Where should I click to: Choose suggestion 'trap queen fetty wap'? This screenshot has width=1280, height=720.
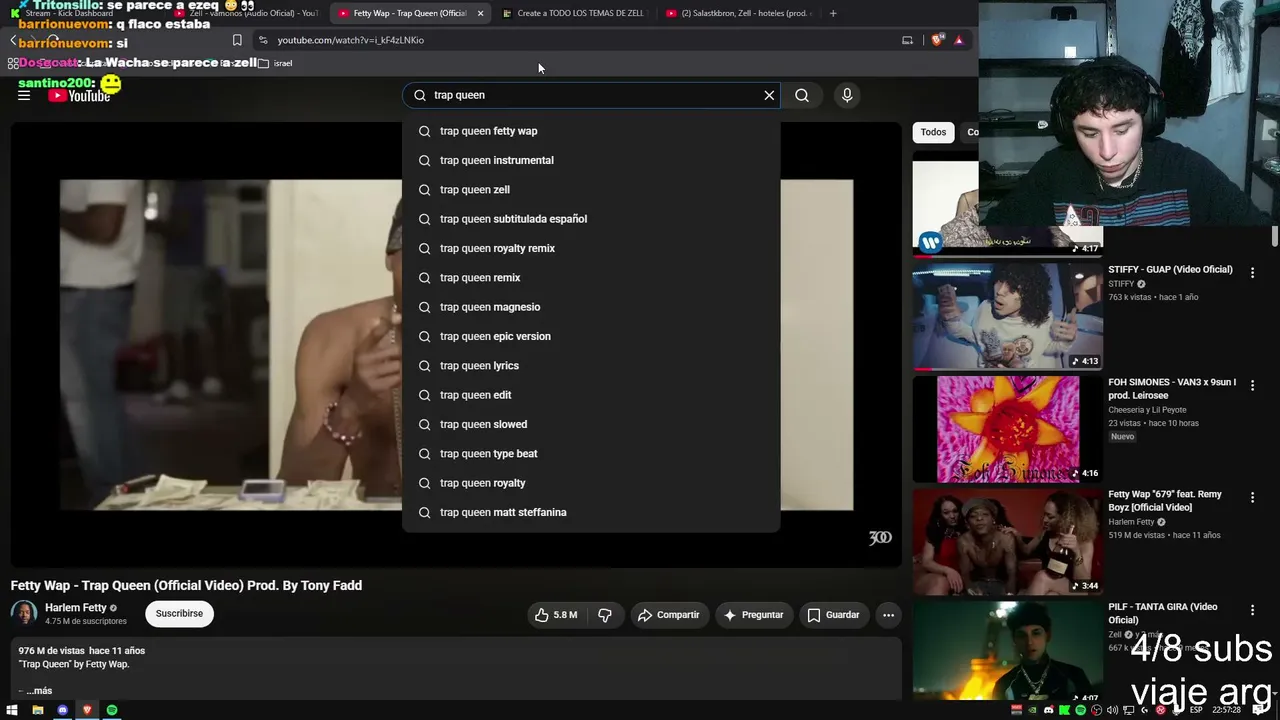(x=591, y=131)
